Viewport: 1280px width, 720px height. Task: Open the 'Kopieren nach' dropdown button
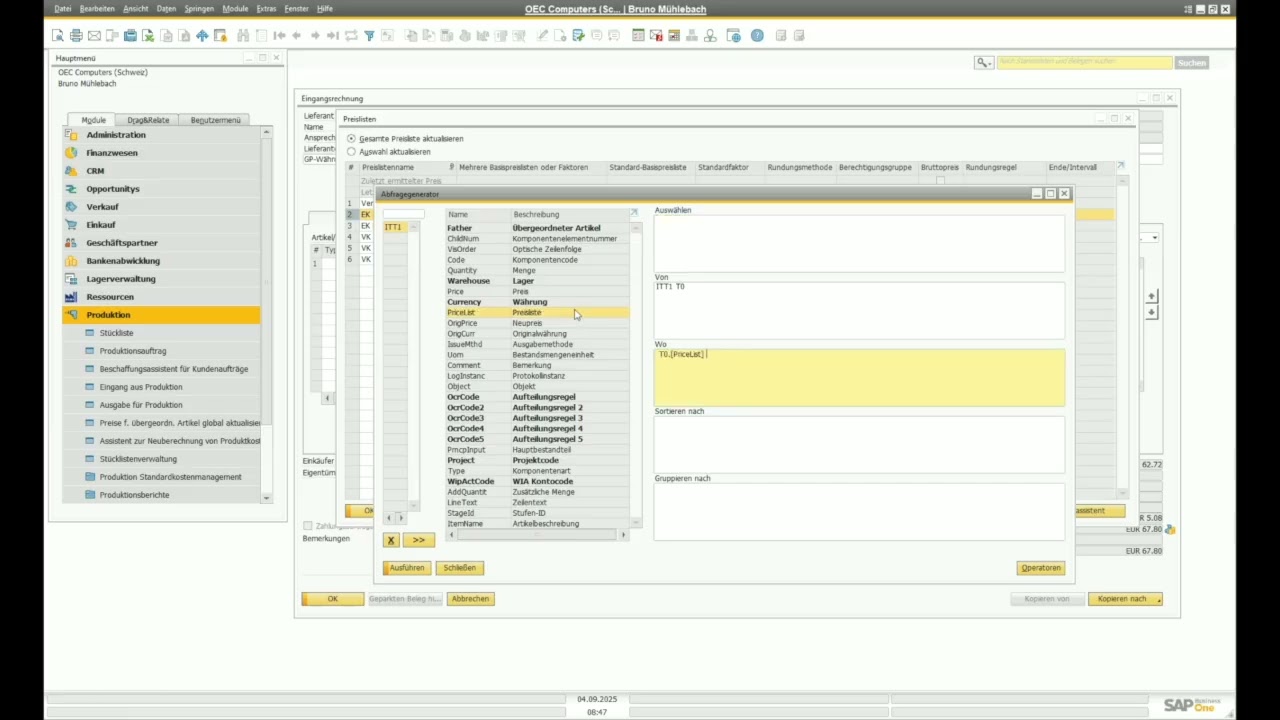[1125, 599]
